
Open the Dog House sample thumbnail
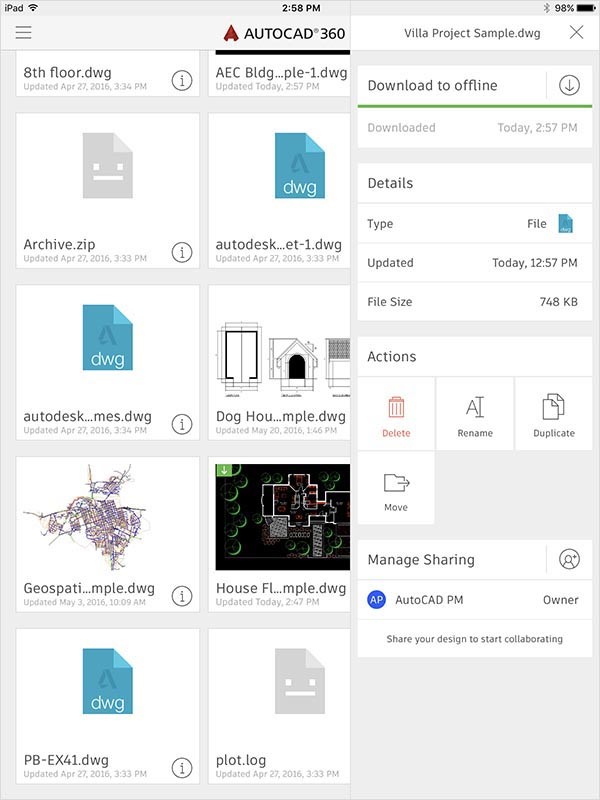coord(283,360)
